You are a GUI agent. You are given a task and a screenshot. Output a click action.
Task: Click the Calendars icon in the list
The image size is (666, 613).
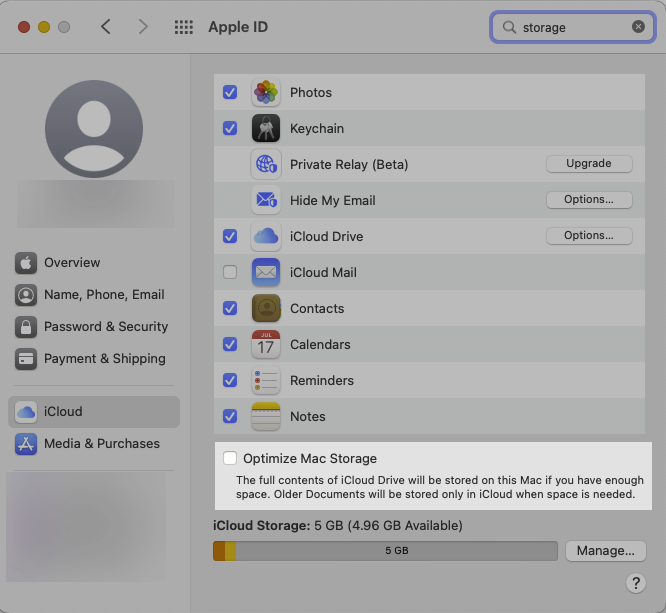266,344
